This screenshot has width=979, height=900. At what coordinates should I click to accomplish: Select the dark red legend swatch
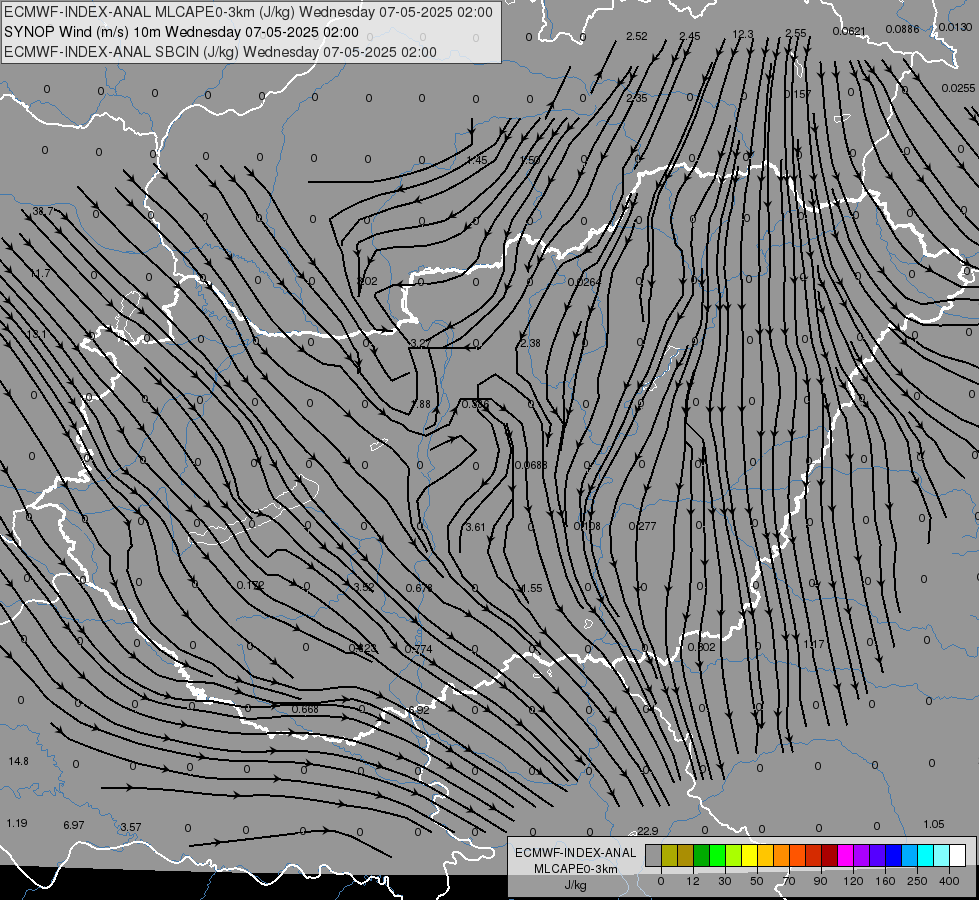click(829, 855)
